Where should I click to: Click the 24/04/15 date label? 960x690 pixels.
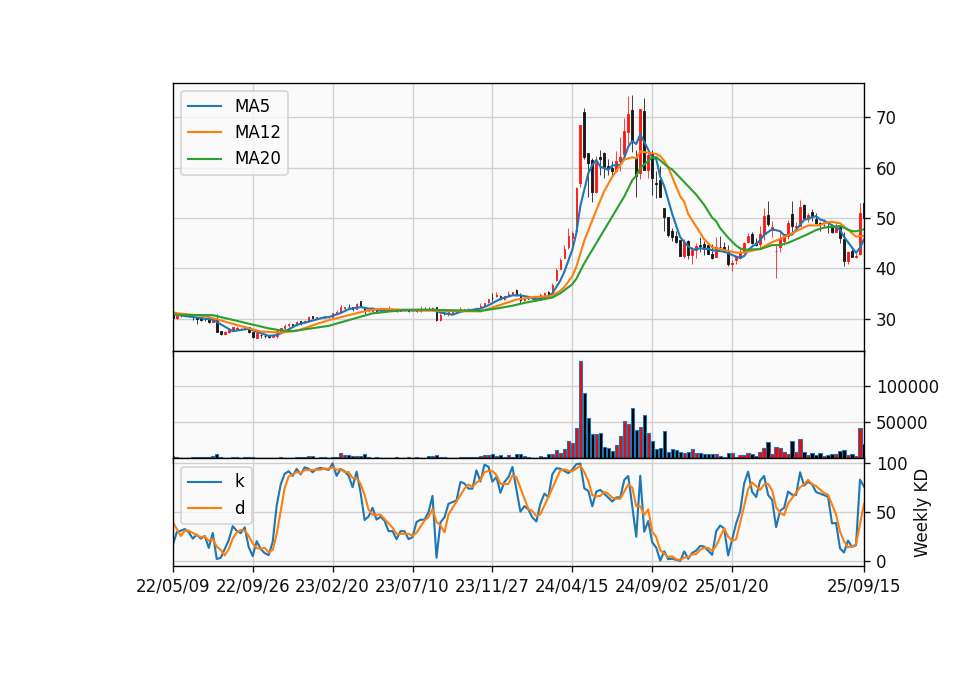(572, 586)
